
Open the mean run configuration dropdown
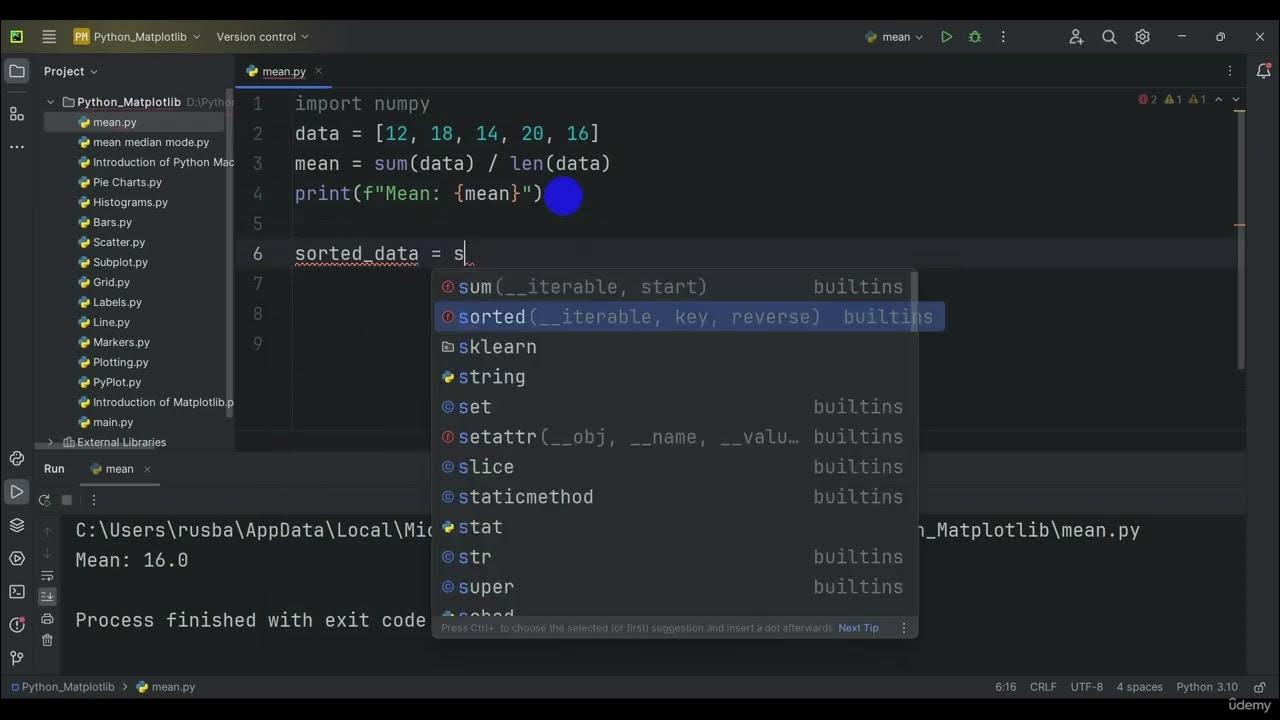coord(895,37)
